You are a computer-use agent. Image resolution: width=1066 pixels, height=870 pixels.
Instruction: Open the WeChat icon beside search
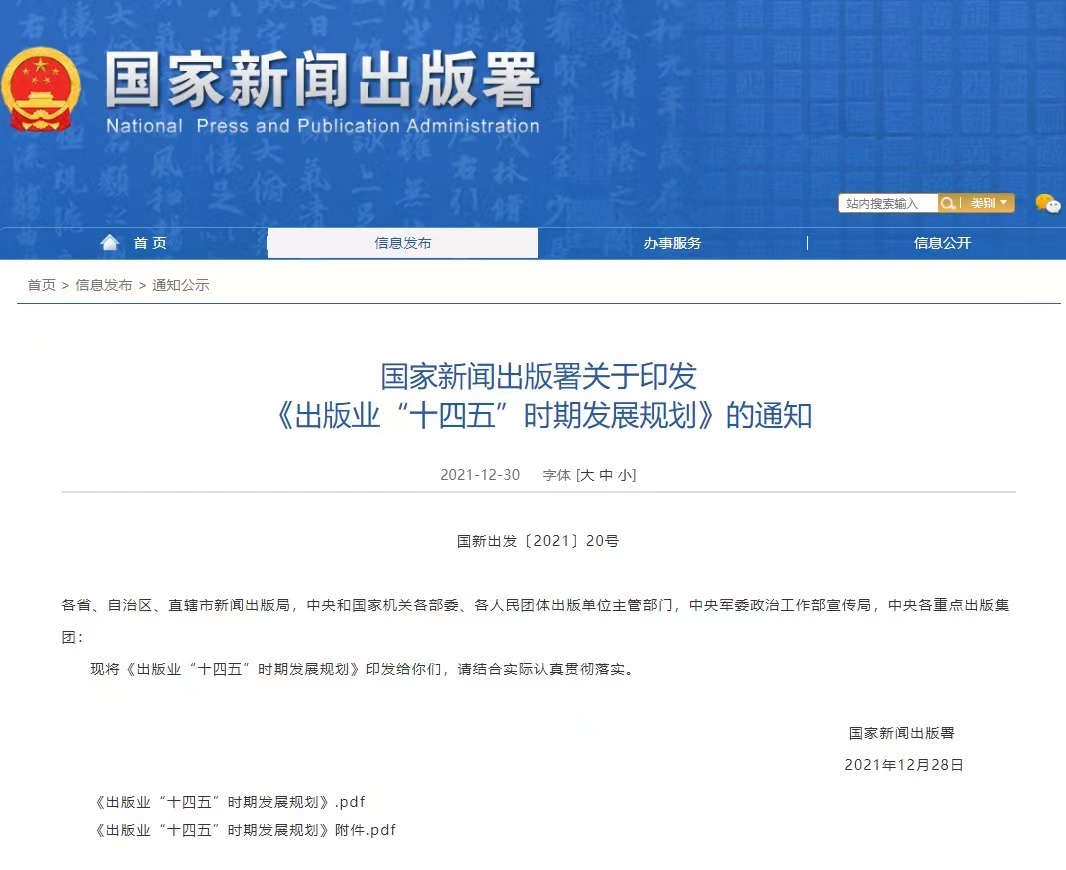tap(1048, 203)
